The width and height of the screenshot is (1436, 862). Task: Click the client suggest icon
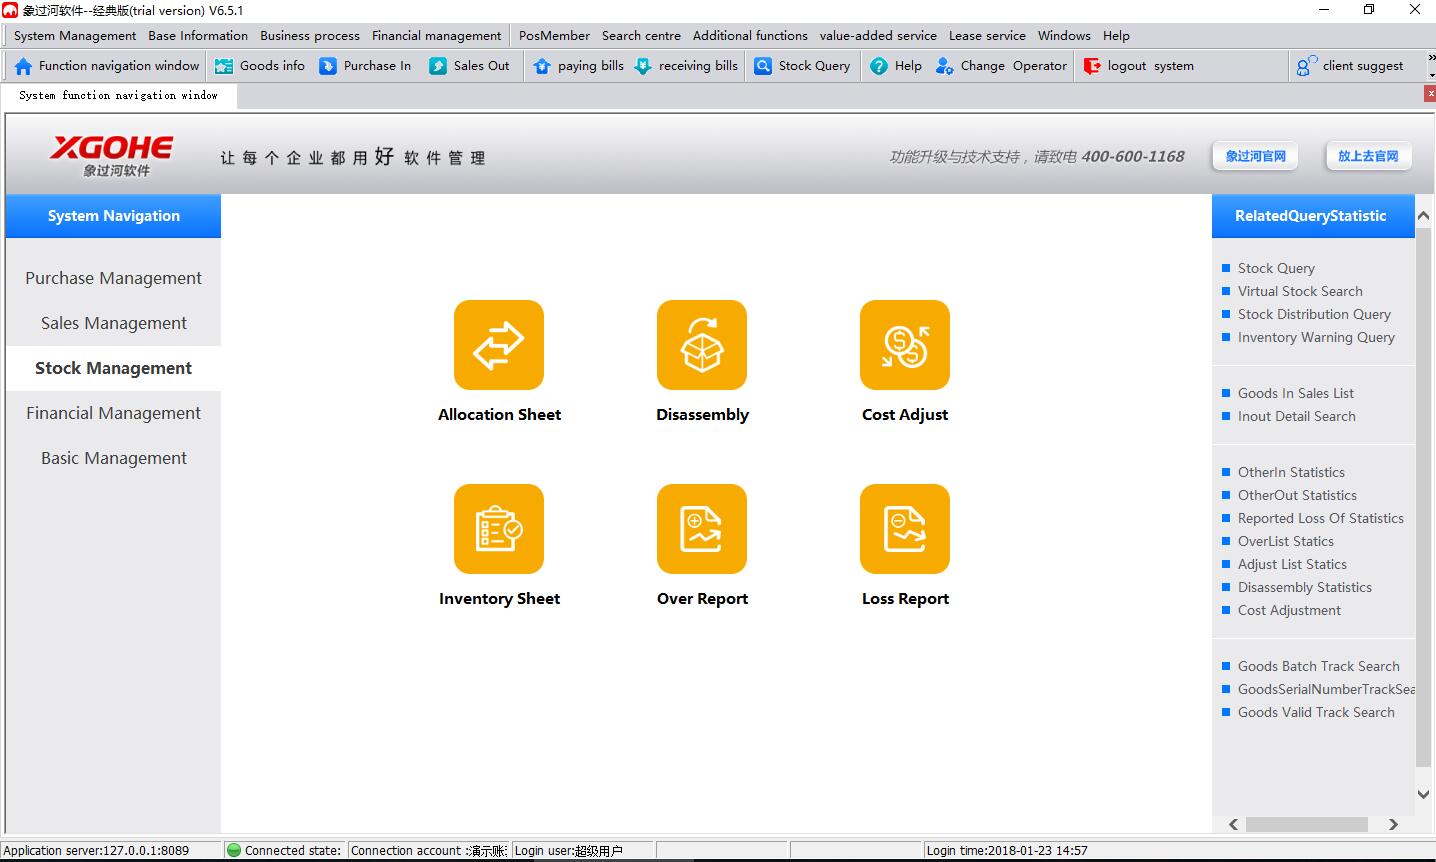click(x=1306, y=66)
